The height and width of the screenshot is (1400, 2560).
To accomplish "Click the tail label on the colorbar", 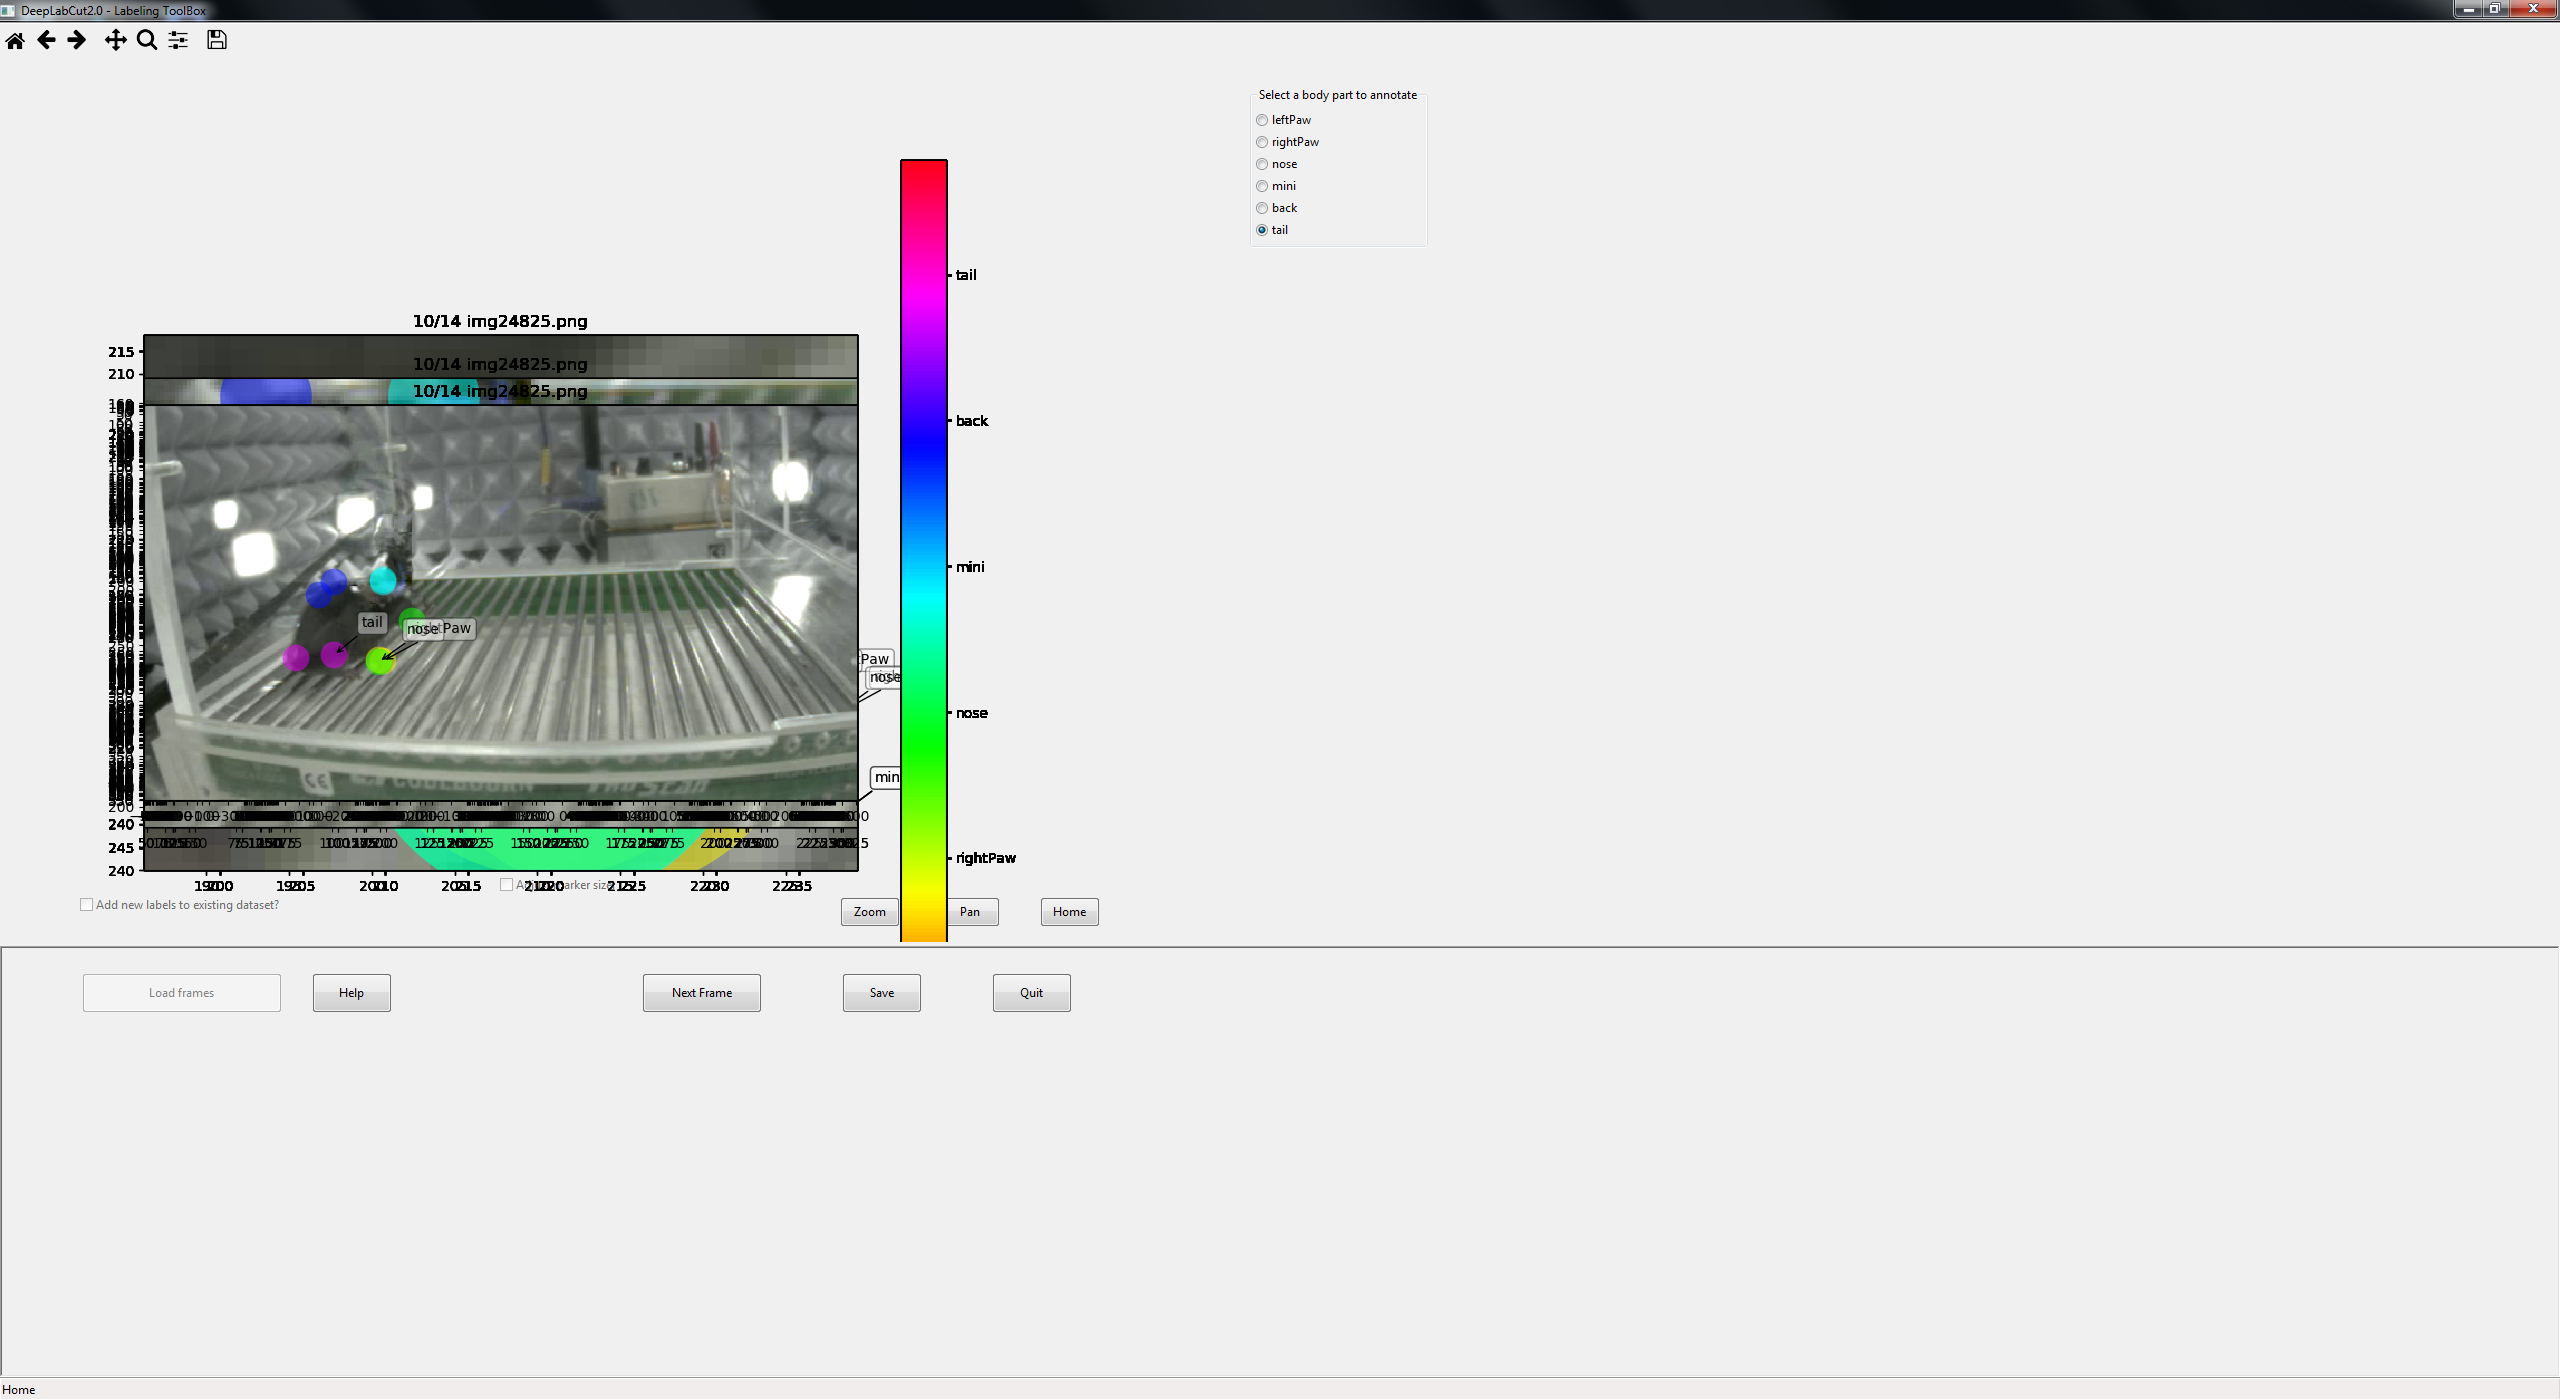I will pyautogui.click(x=964, y=274).
